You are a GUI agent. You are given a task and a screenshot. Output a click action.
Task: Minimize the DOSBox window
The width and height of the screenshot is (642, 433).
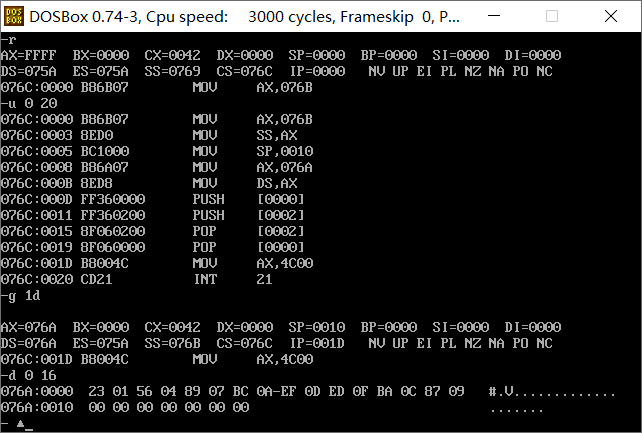coord(494,16)
